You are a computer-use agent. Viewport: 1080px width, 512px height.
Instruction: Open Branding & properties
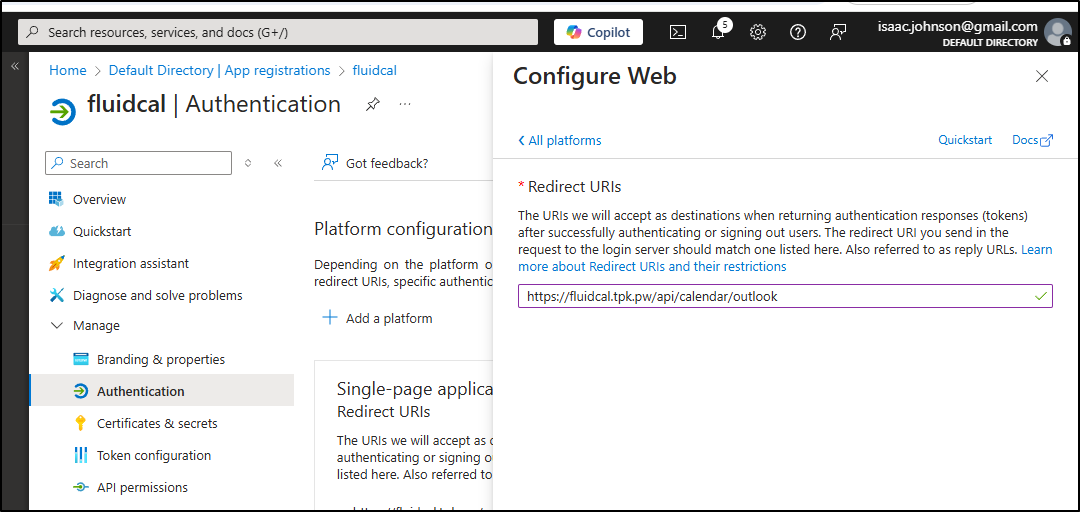pyautogui.click(x=161, y=359)
